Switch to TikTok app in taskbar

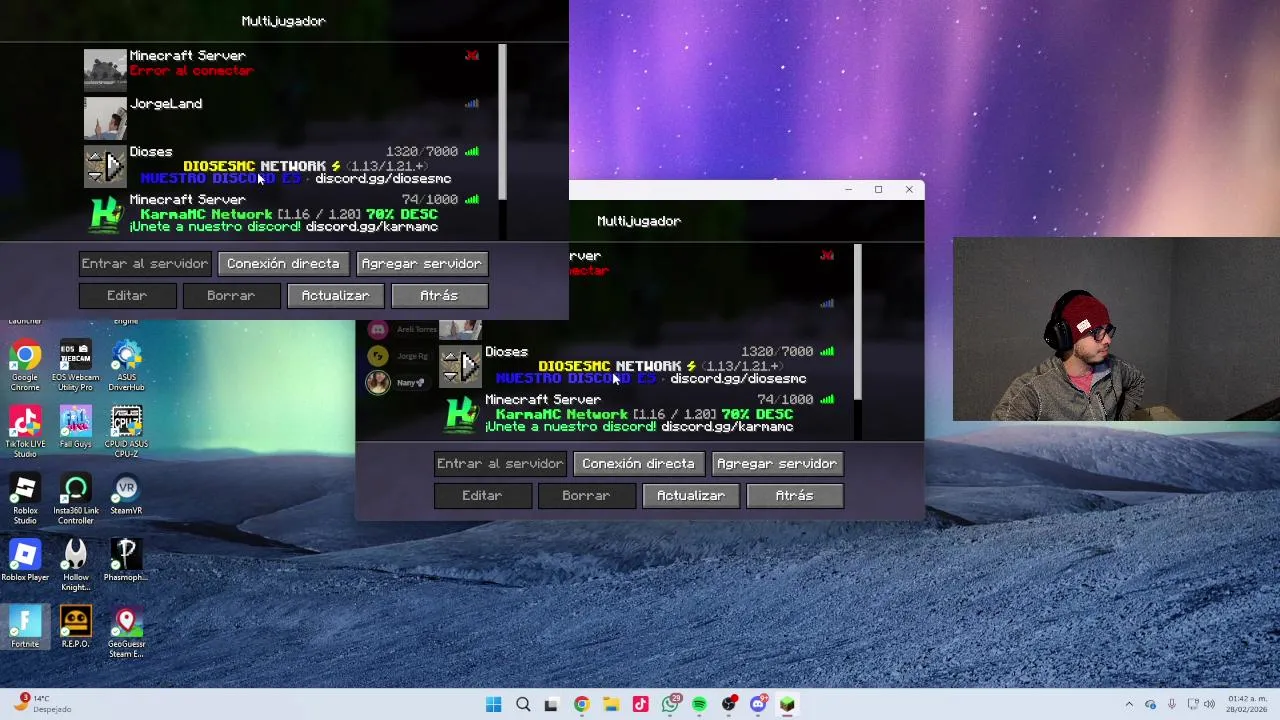[640, 704]
